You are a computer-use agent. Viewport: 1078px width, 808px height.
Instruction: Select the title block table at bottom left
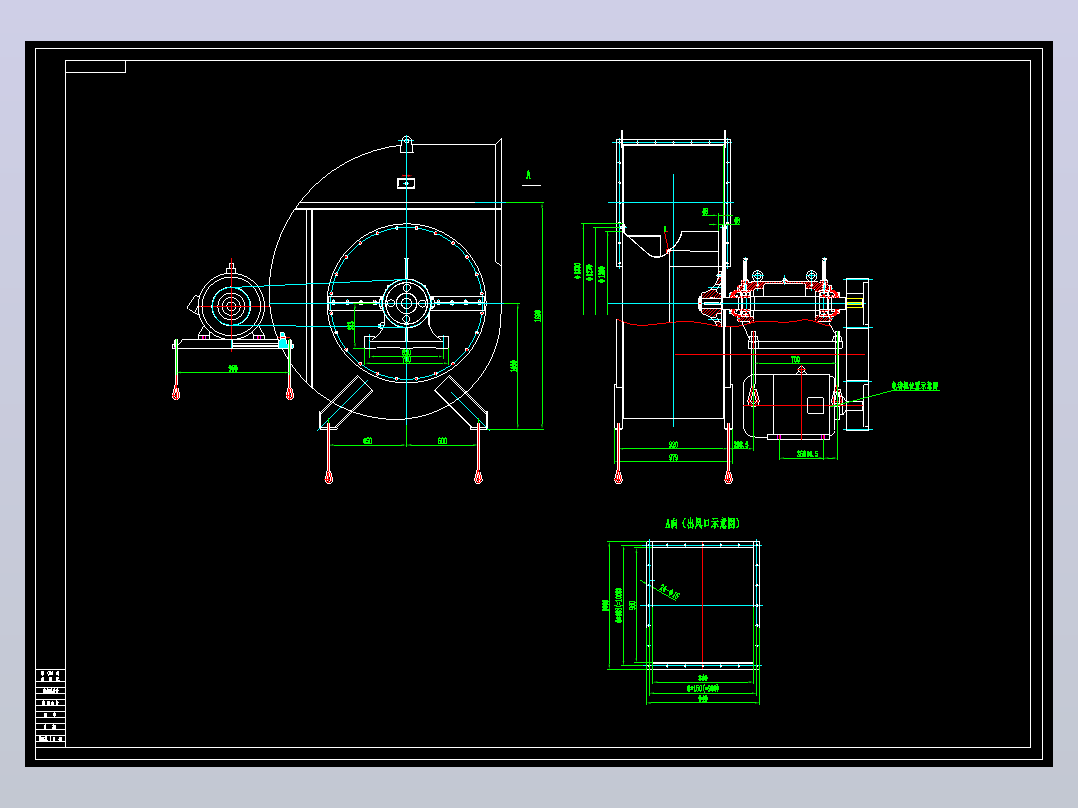point(50,706)
